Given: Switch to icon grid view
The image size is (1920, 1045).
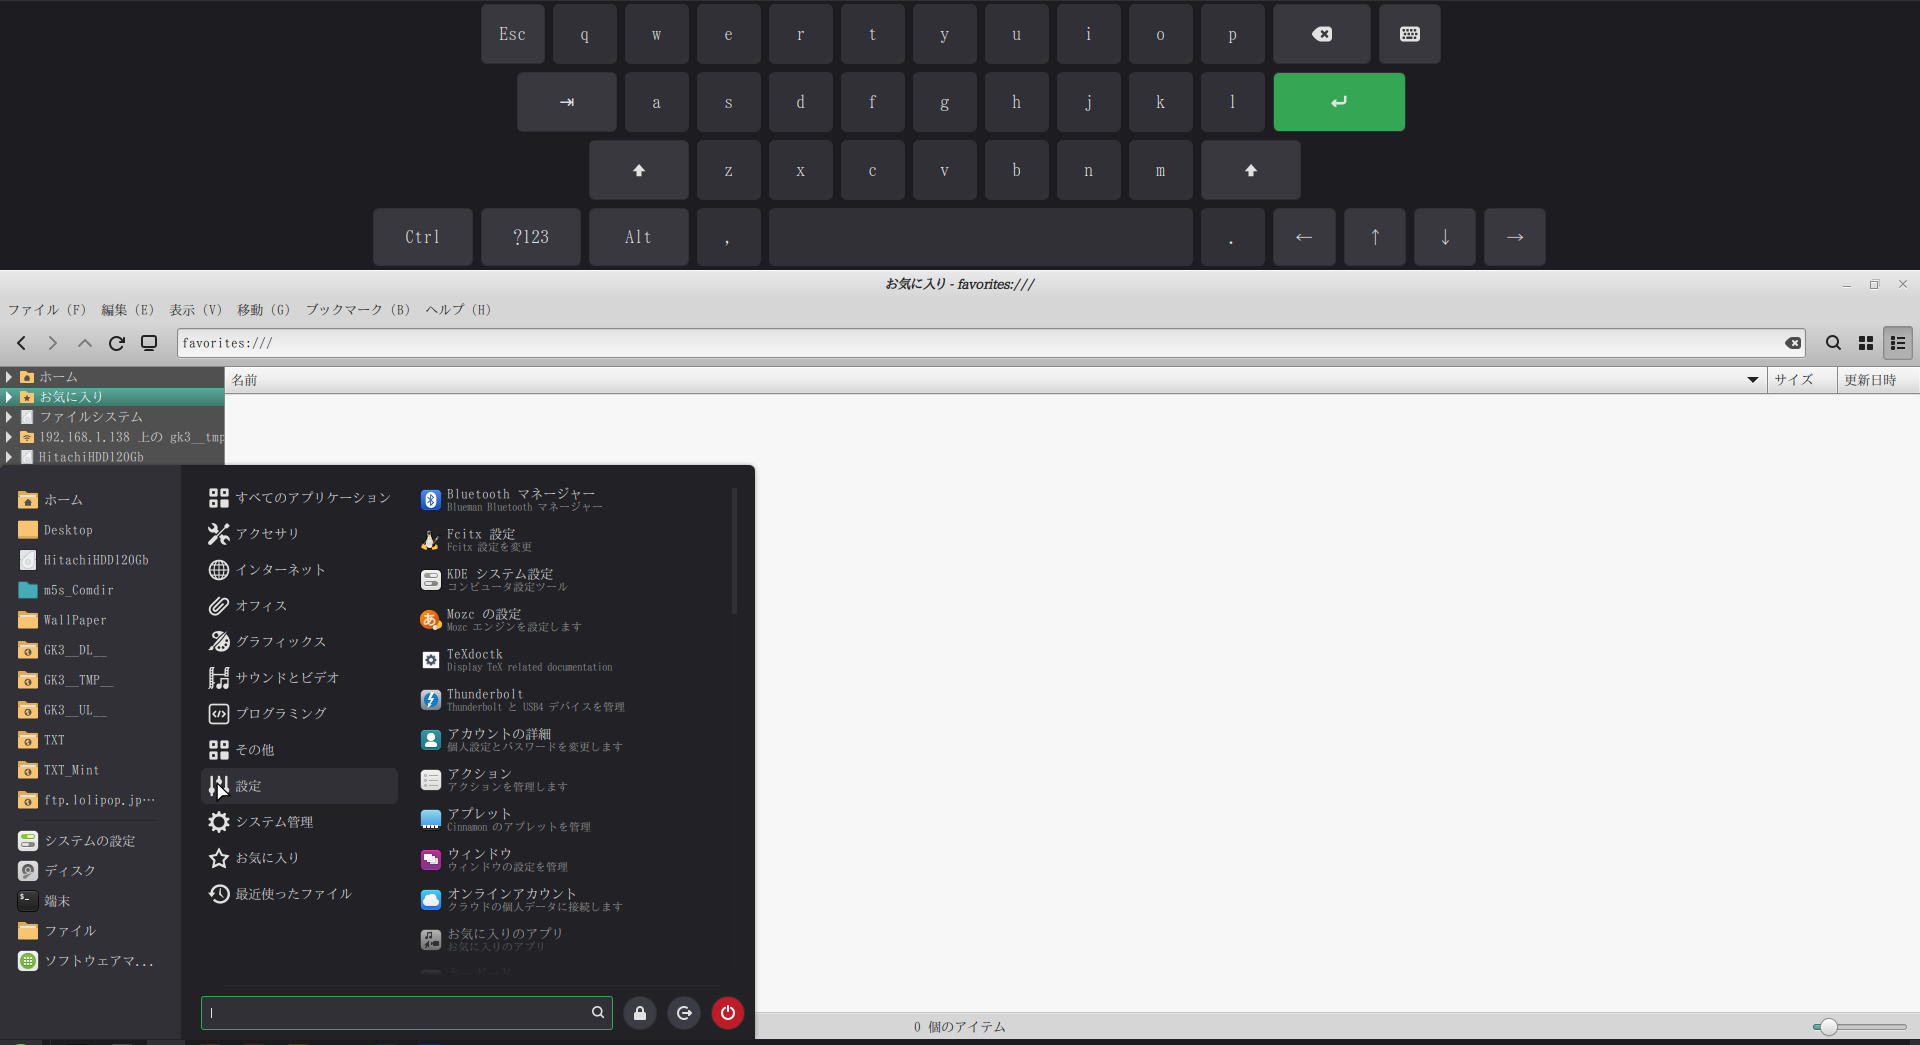Looking at the screenshot, I should (1865, 343).
